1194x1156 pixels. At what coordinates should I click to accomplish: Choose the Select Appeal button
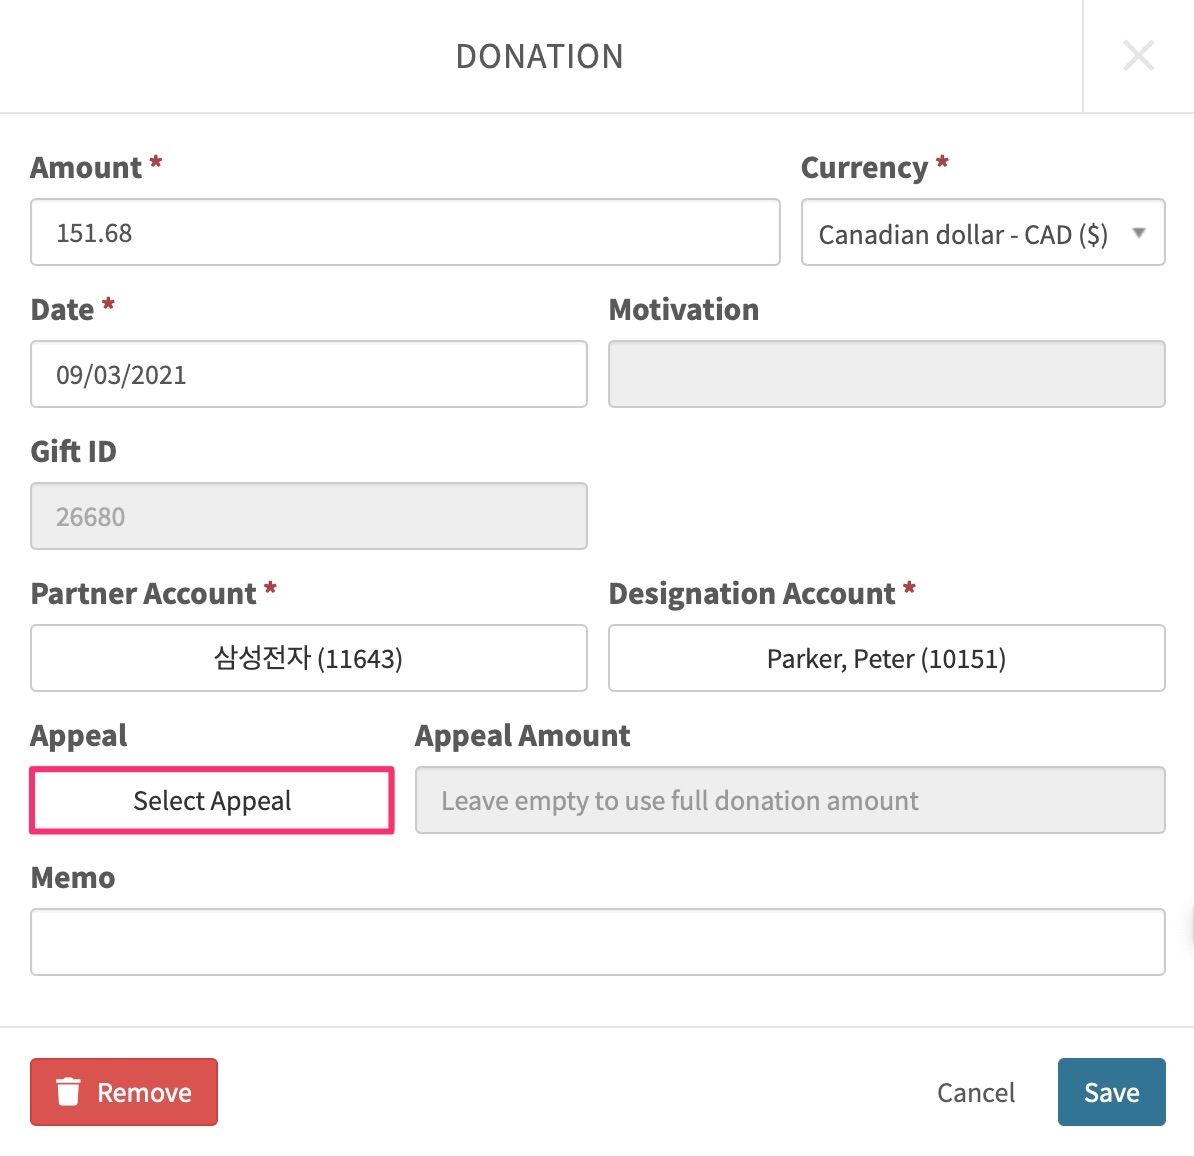pos(212,800)
